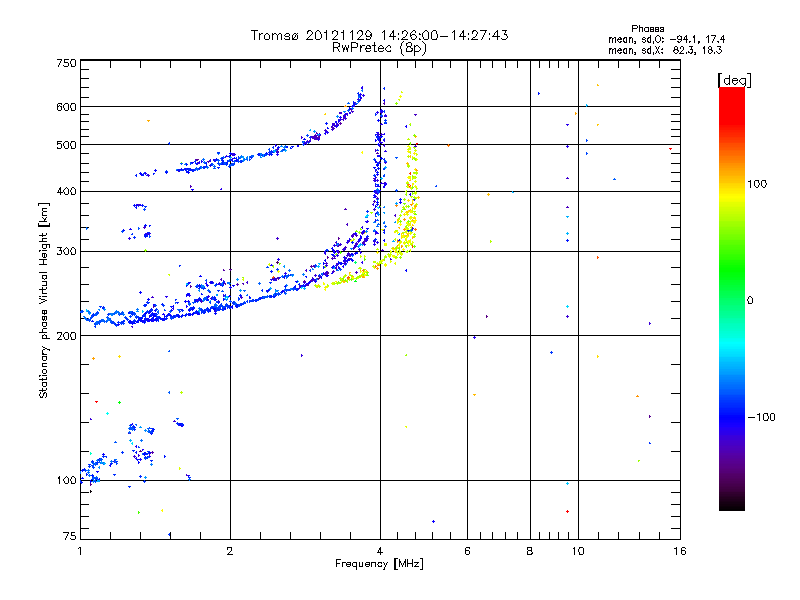
Task: Click the x-axis '6' tick label
Action: [x=467, y=551]
